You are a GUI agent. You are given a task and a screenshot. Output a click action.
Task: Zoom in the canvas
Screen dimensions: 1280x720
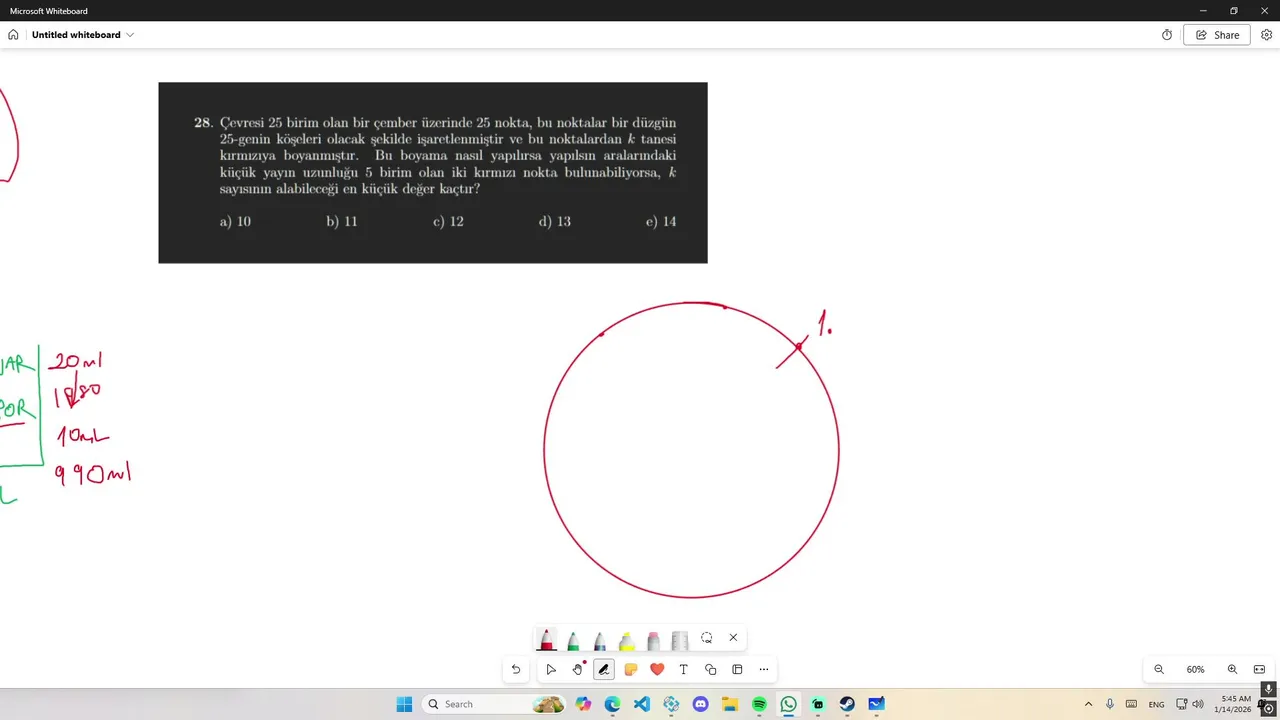pyautogui.click(x=1232, y=669)
